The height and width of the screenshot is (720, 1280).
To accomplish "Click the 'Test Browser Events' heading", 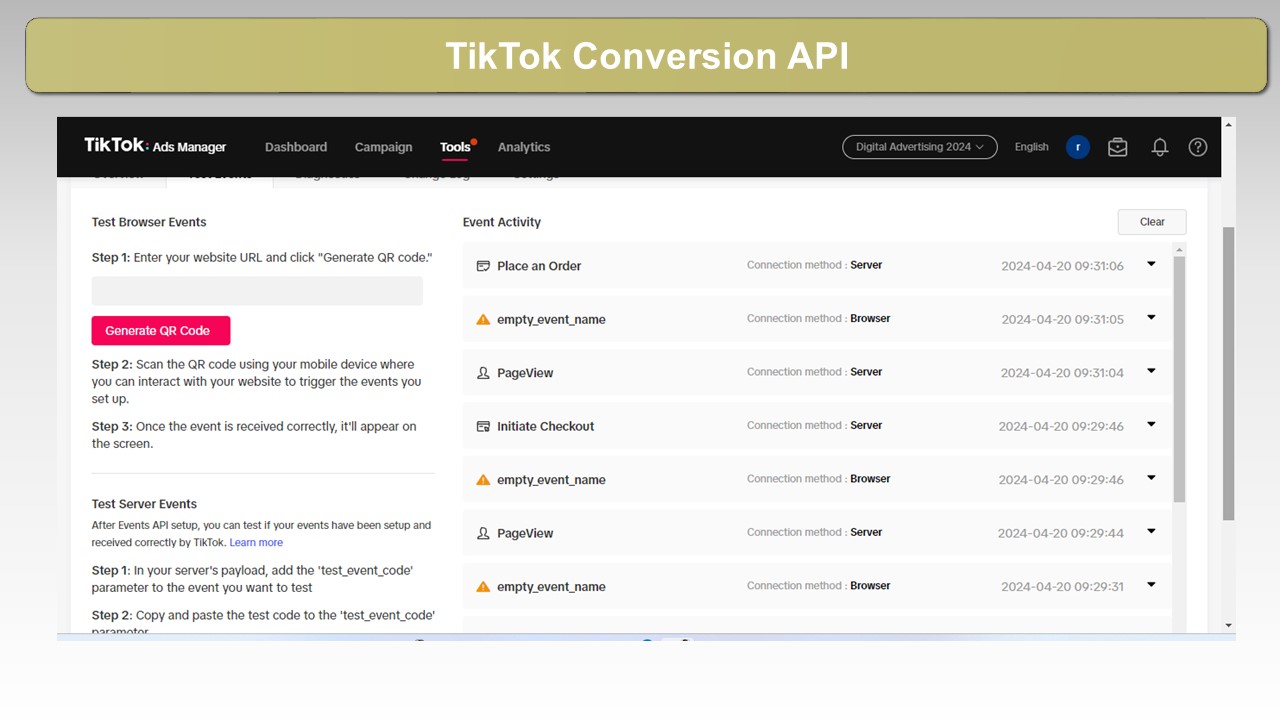I will pos(149,222).
